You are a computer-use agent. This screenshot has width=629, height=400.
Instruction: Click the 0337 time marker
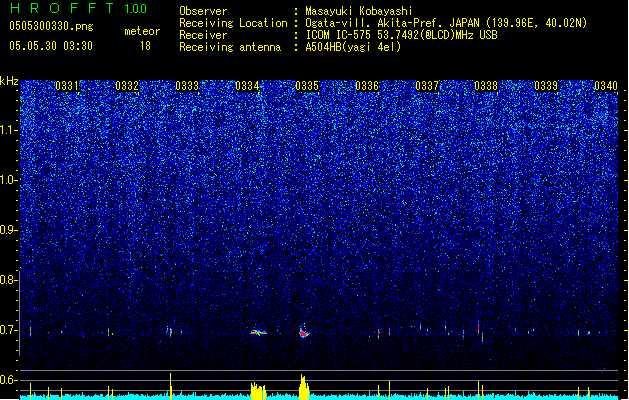pos(427,86)
